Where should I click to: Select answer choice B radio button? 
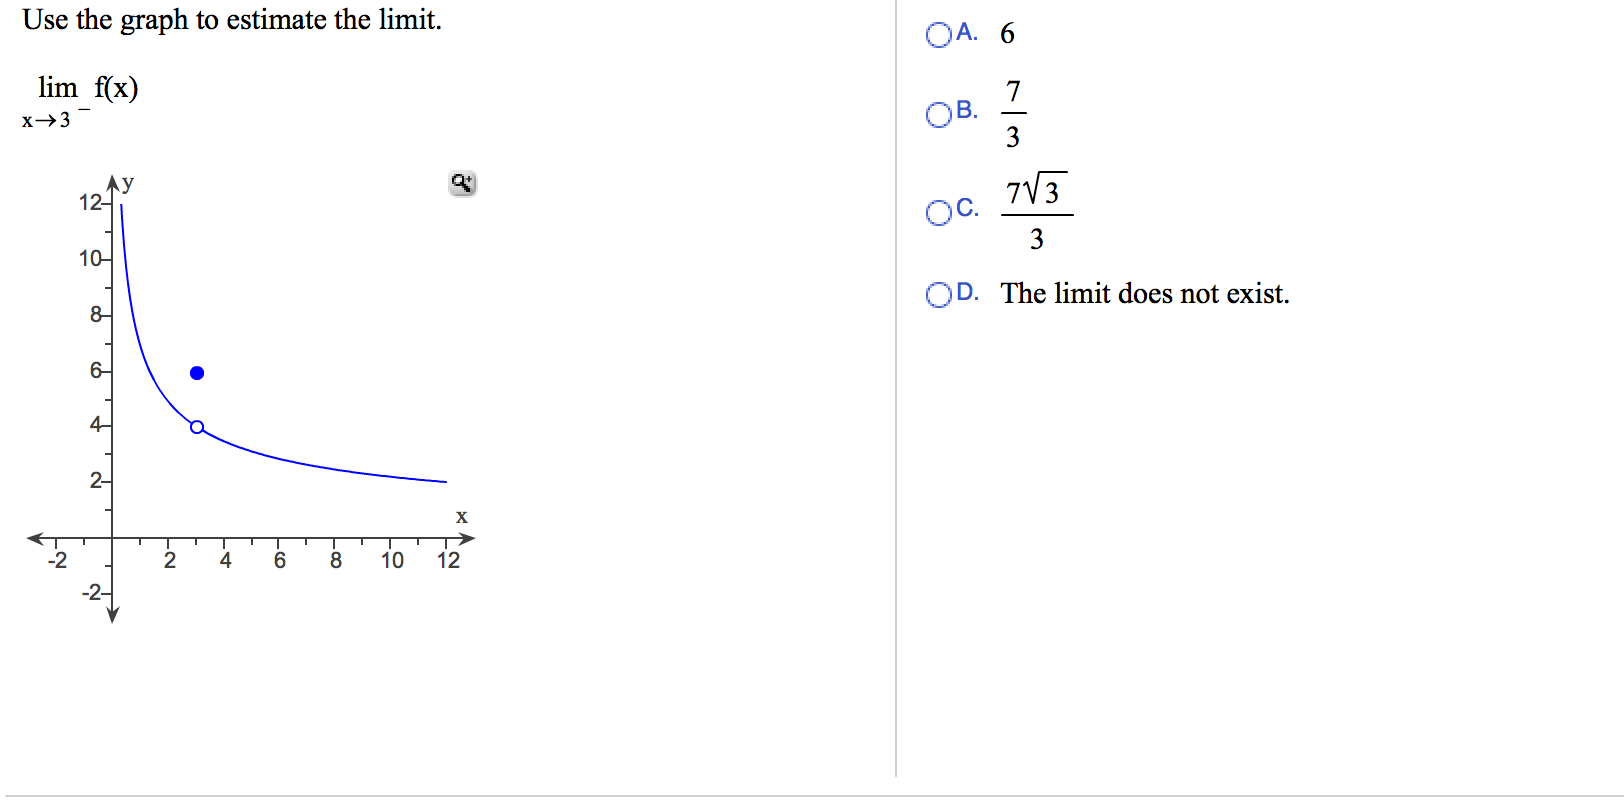938,115
